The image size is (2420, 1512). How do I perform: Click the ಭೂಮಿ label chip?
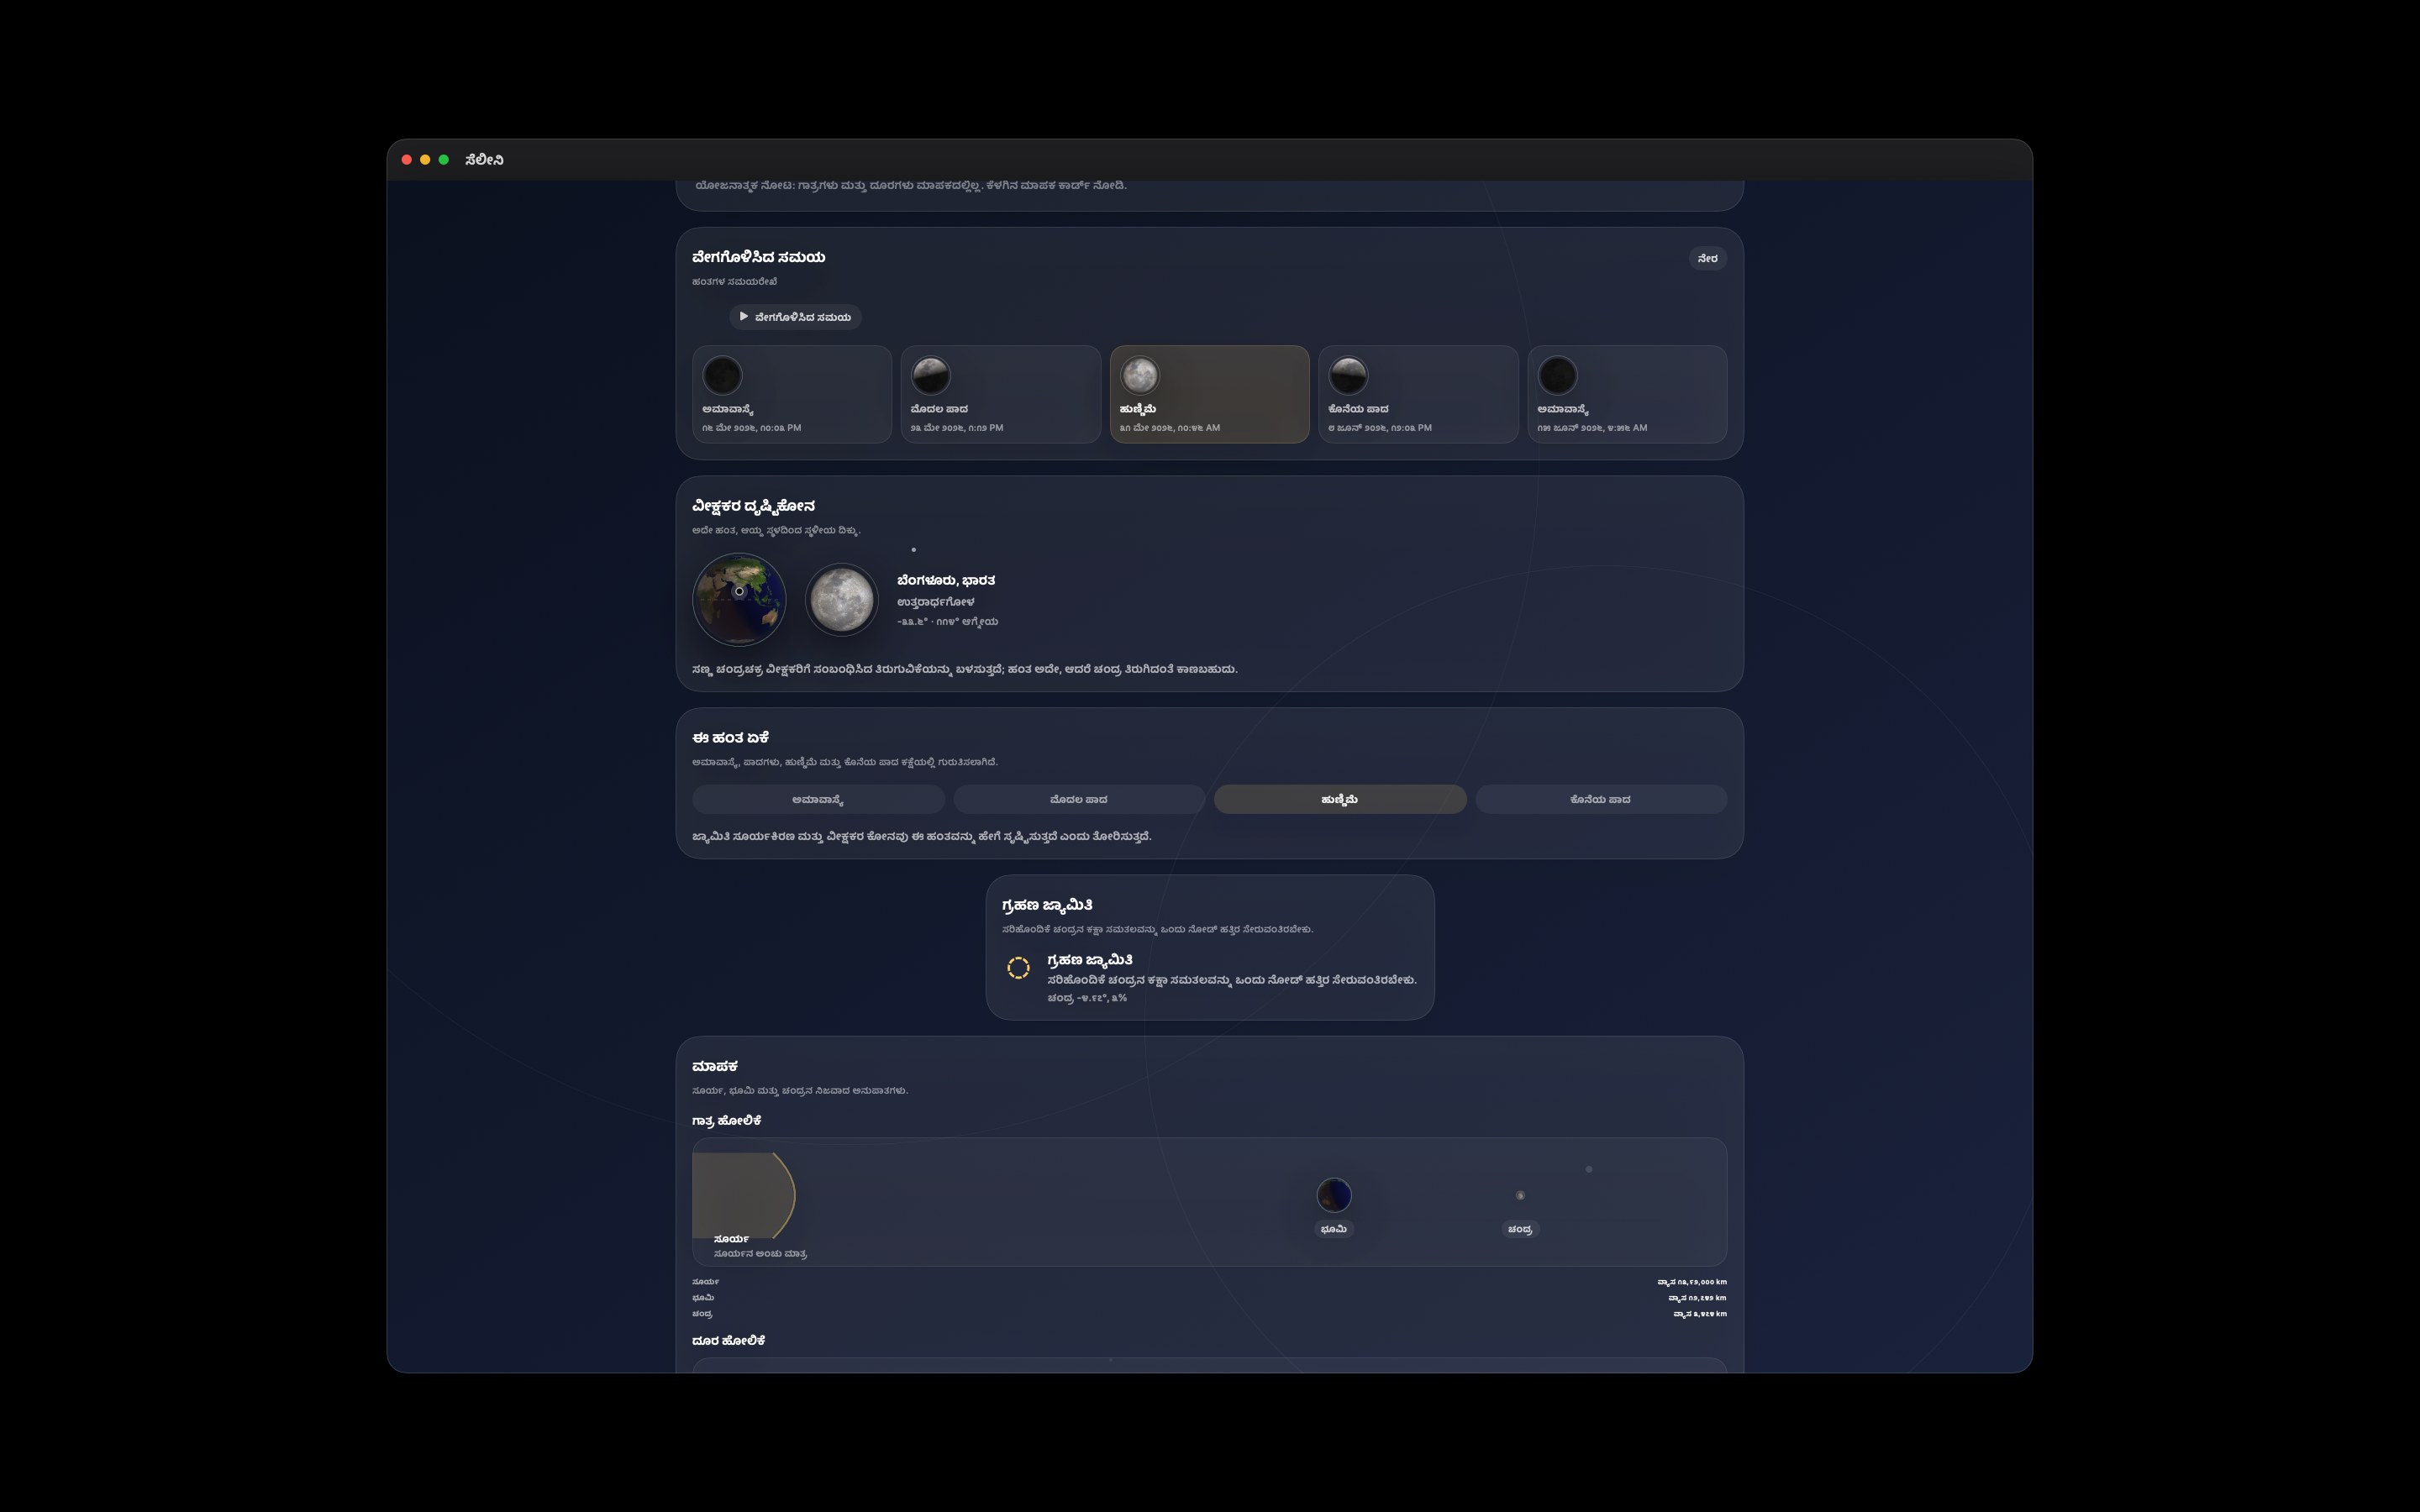tap(1334, 1229)
